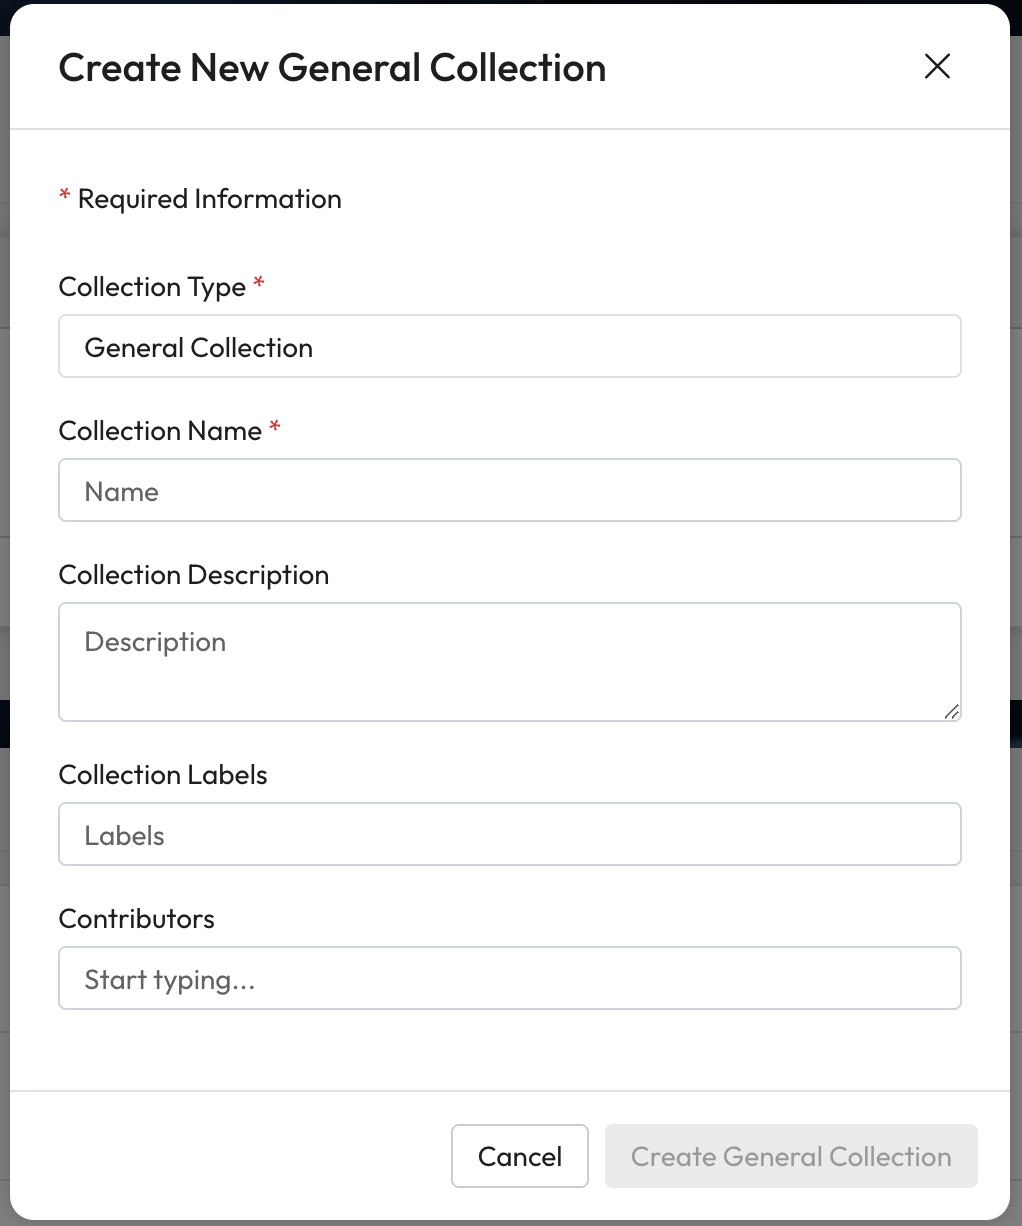Image resolution: width=1022 pixels, height=1226 pixels.
Task: Focus the Collection Description text area
Action: pyautogui.click(x=509, y=661)
